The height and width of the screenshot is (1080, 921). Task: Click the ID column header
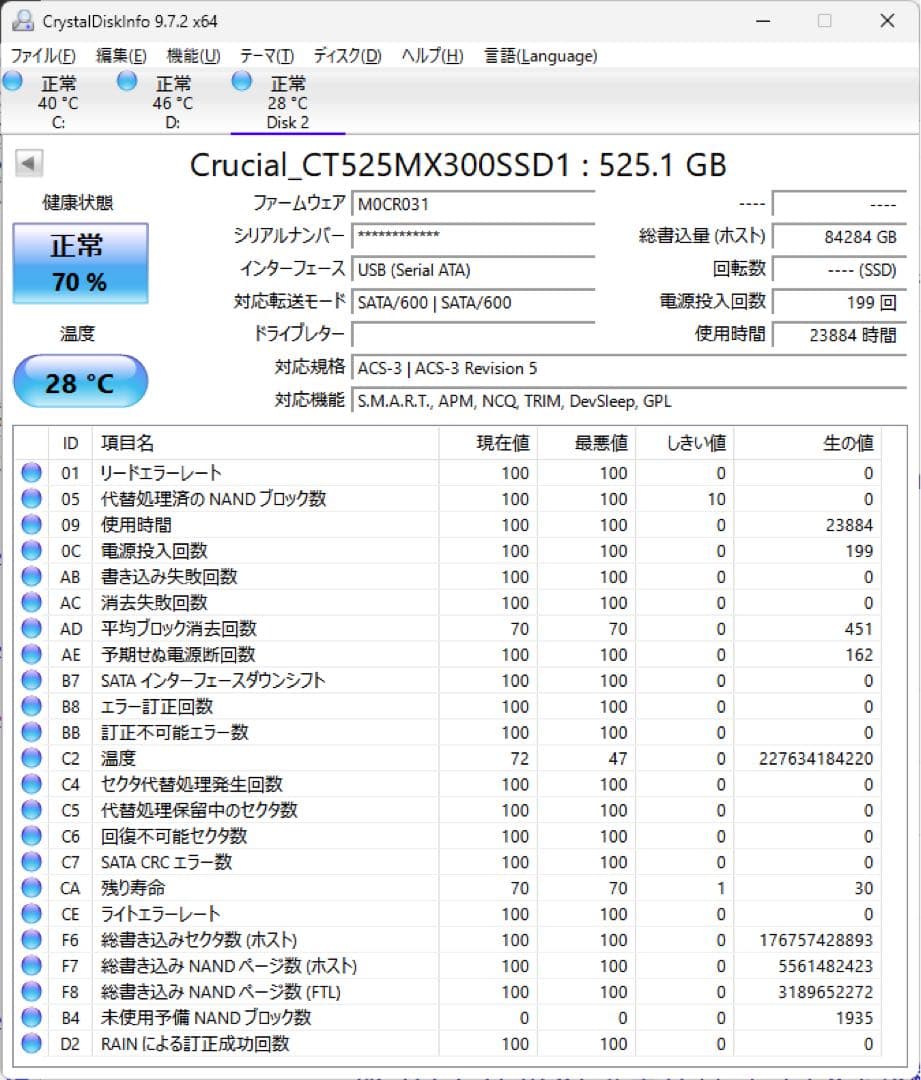point(70,443)
